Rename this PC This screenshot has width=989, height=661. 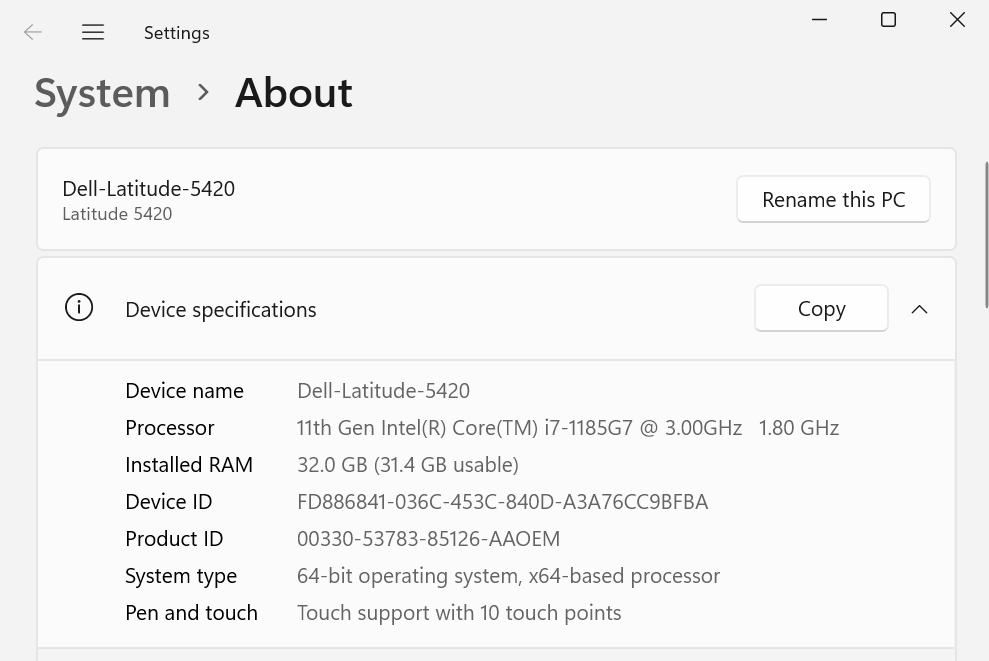tap(833, 199)
